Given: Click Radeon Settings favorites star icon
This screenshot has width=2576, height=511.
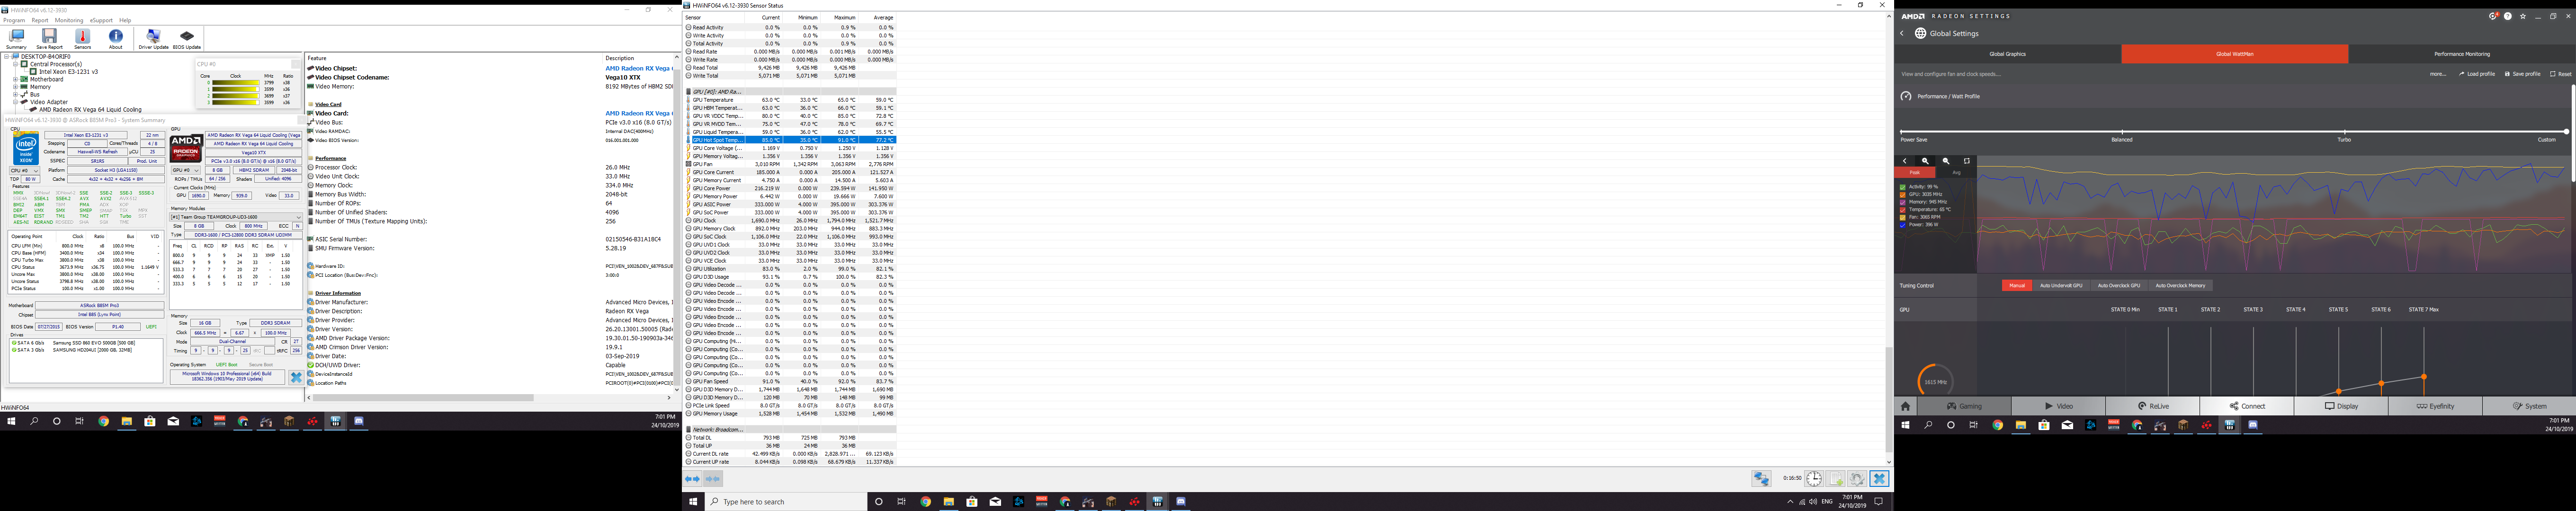Looking at the screenshot, I should pyautogui.click(x=2523, y=16).
